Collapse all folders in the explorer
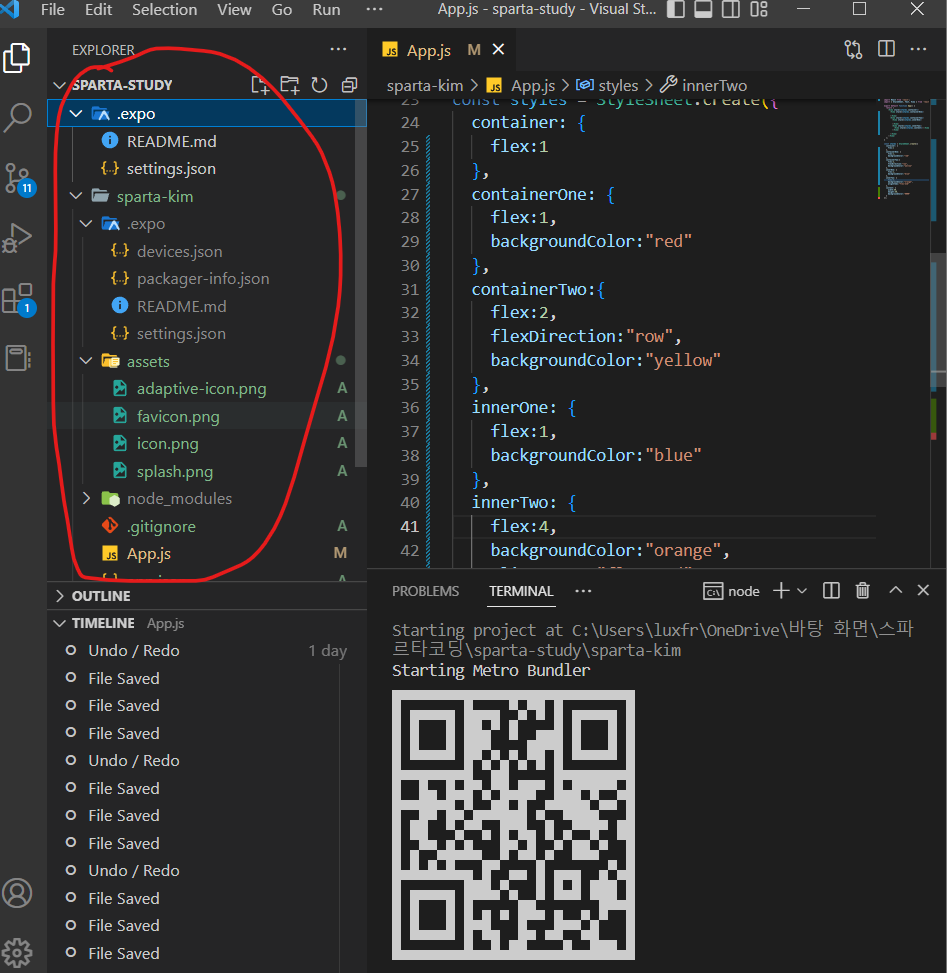The width and height of the screenshot is (947, 973). point(349,85)
